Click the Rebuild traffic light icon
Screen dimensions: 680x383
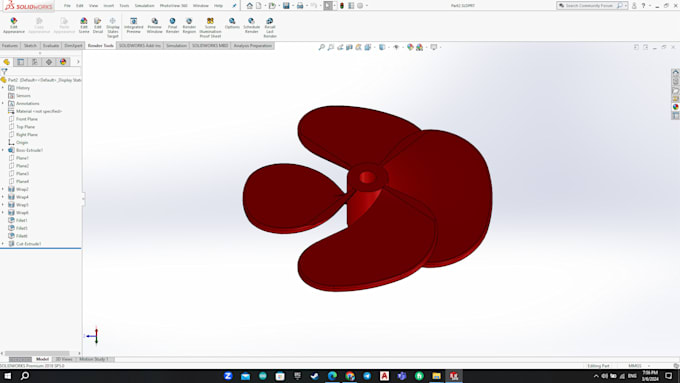[x=342, y=6]
